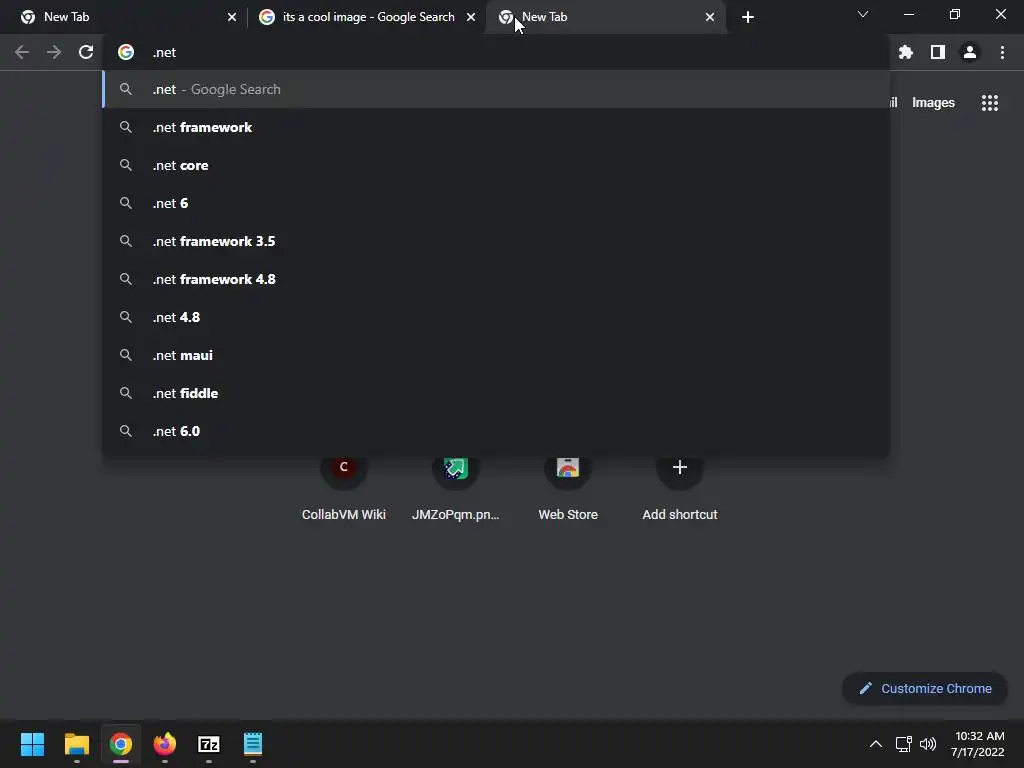1024x768 pixels.
Task: Open Firefox from the taskbar
Action: coord(165,744)
